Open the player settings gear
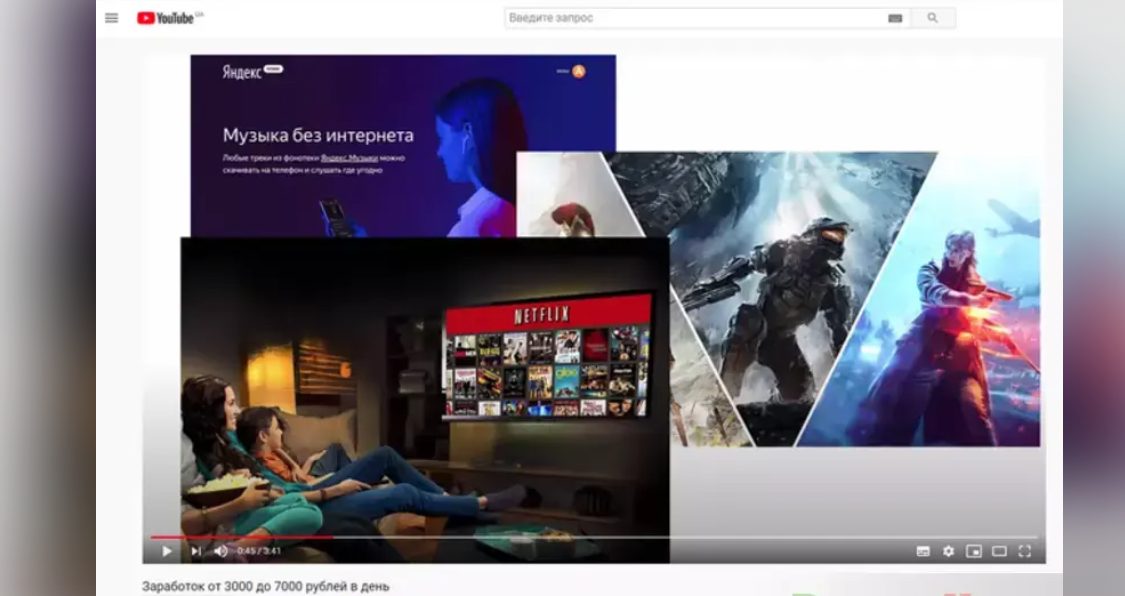Image resolution: width=1125 pixels, height=596 pixels. tap(949, 551)
